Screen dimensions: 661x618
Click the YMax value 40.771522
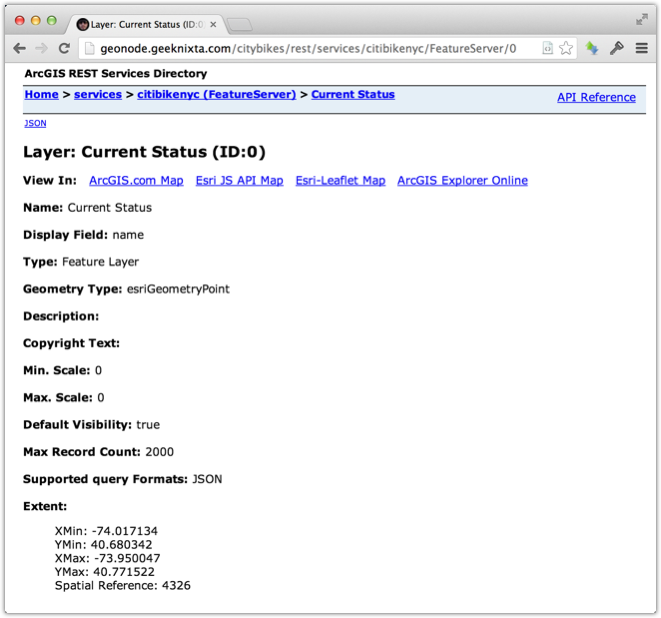coord(124,572)
